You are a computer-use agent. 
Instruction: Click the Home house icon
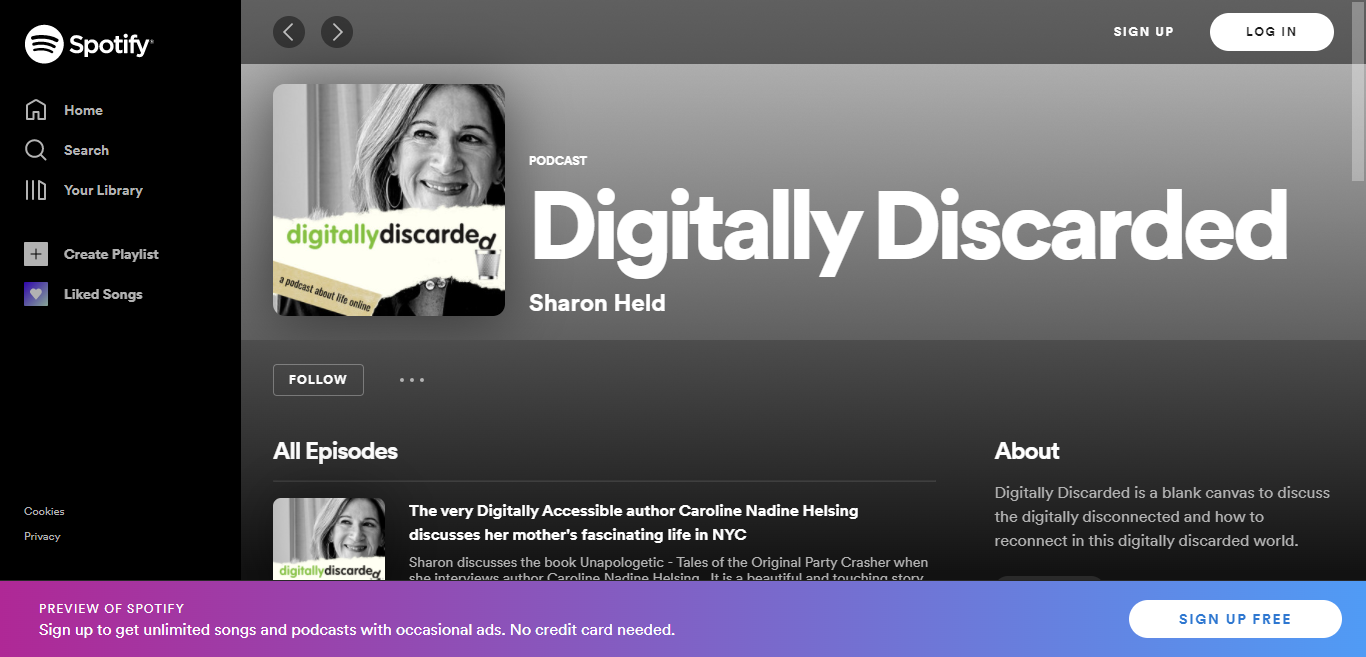coord(36,110)
